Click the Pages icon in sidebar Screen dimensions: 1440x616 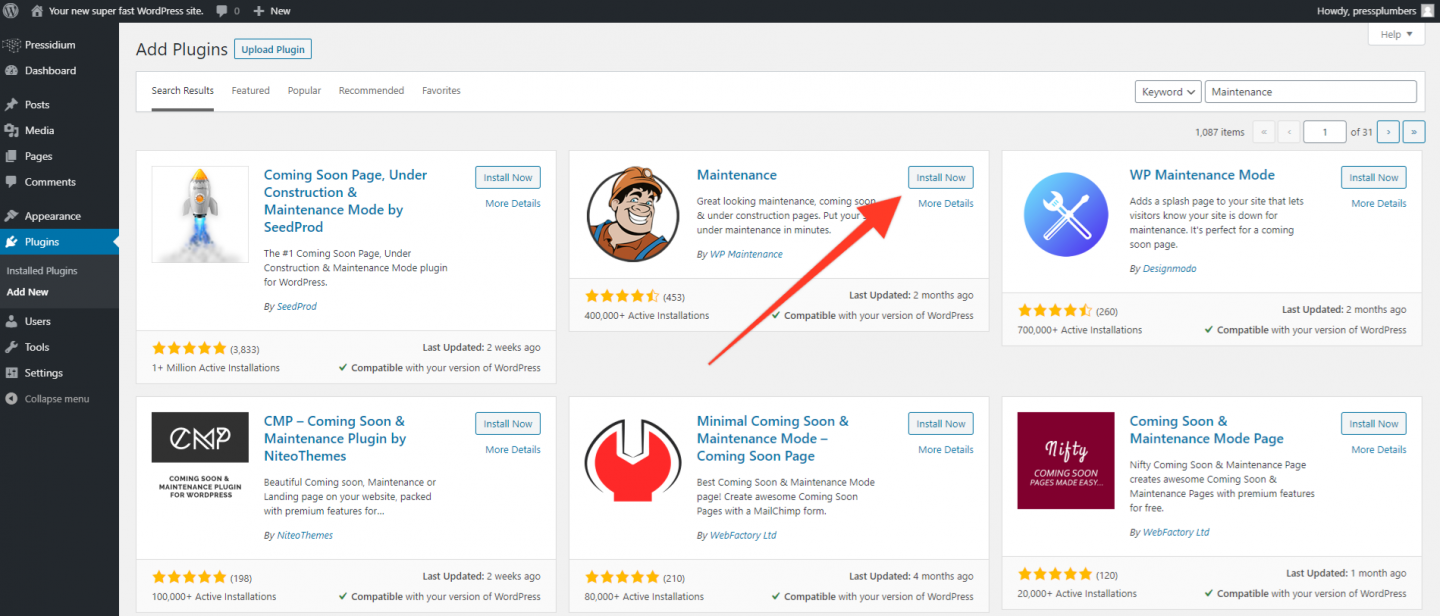[x=12, y=157]
